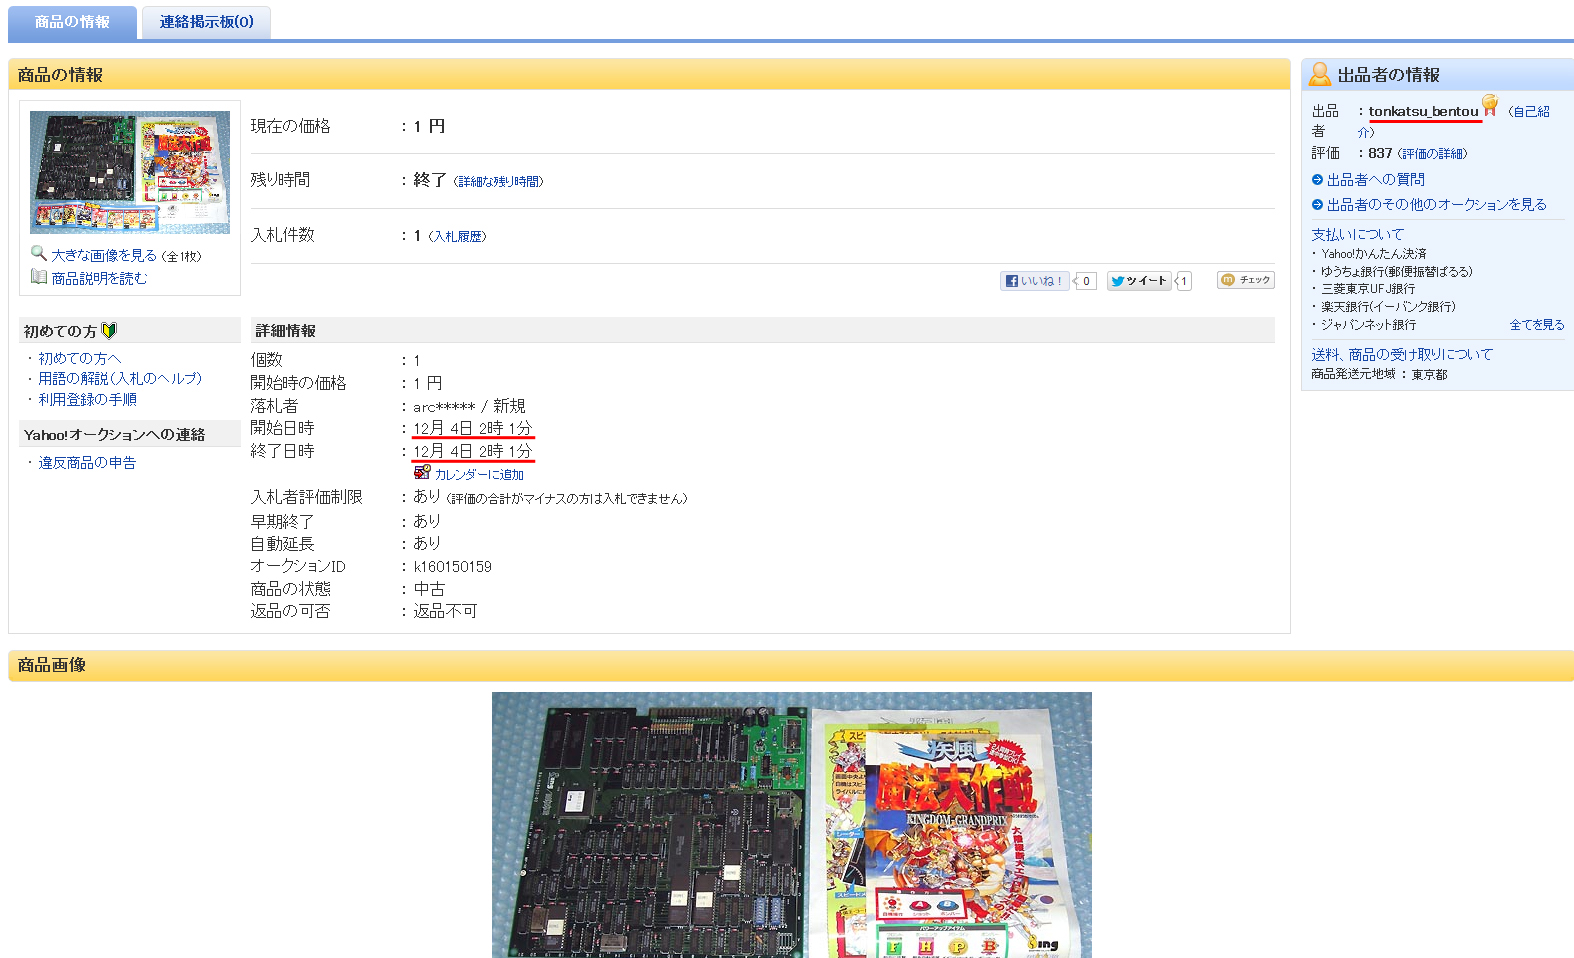This screenshot has width=1574, height=958.
Task: Click the book icon beside 商品説明を読む
Action: point(39,277)
